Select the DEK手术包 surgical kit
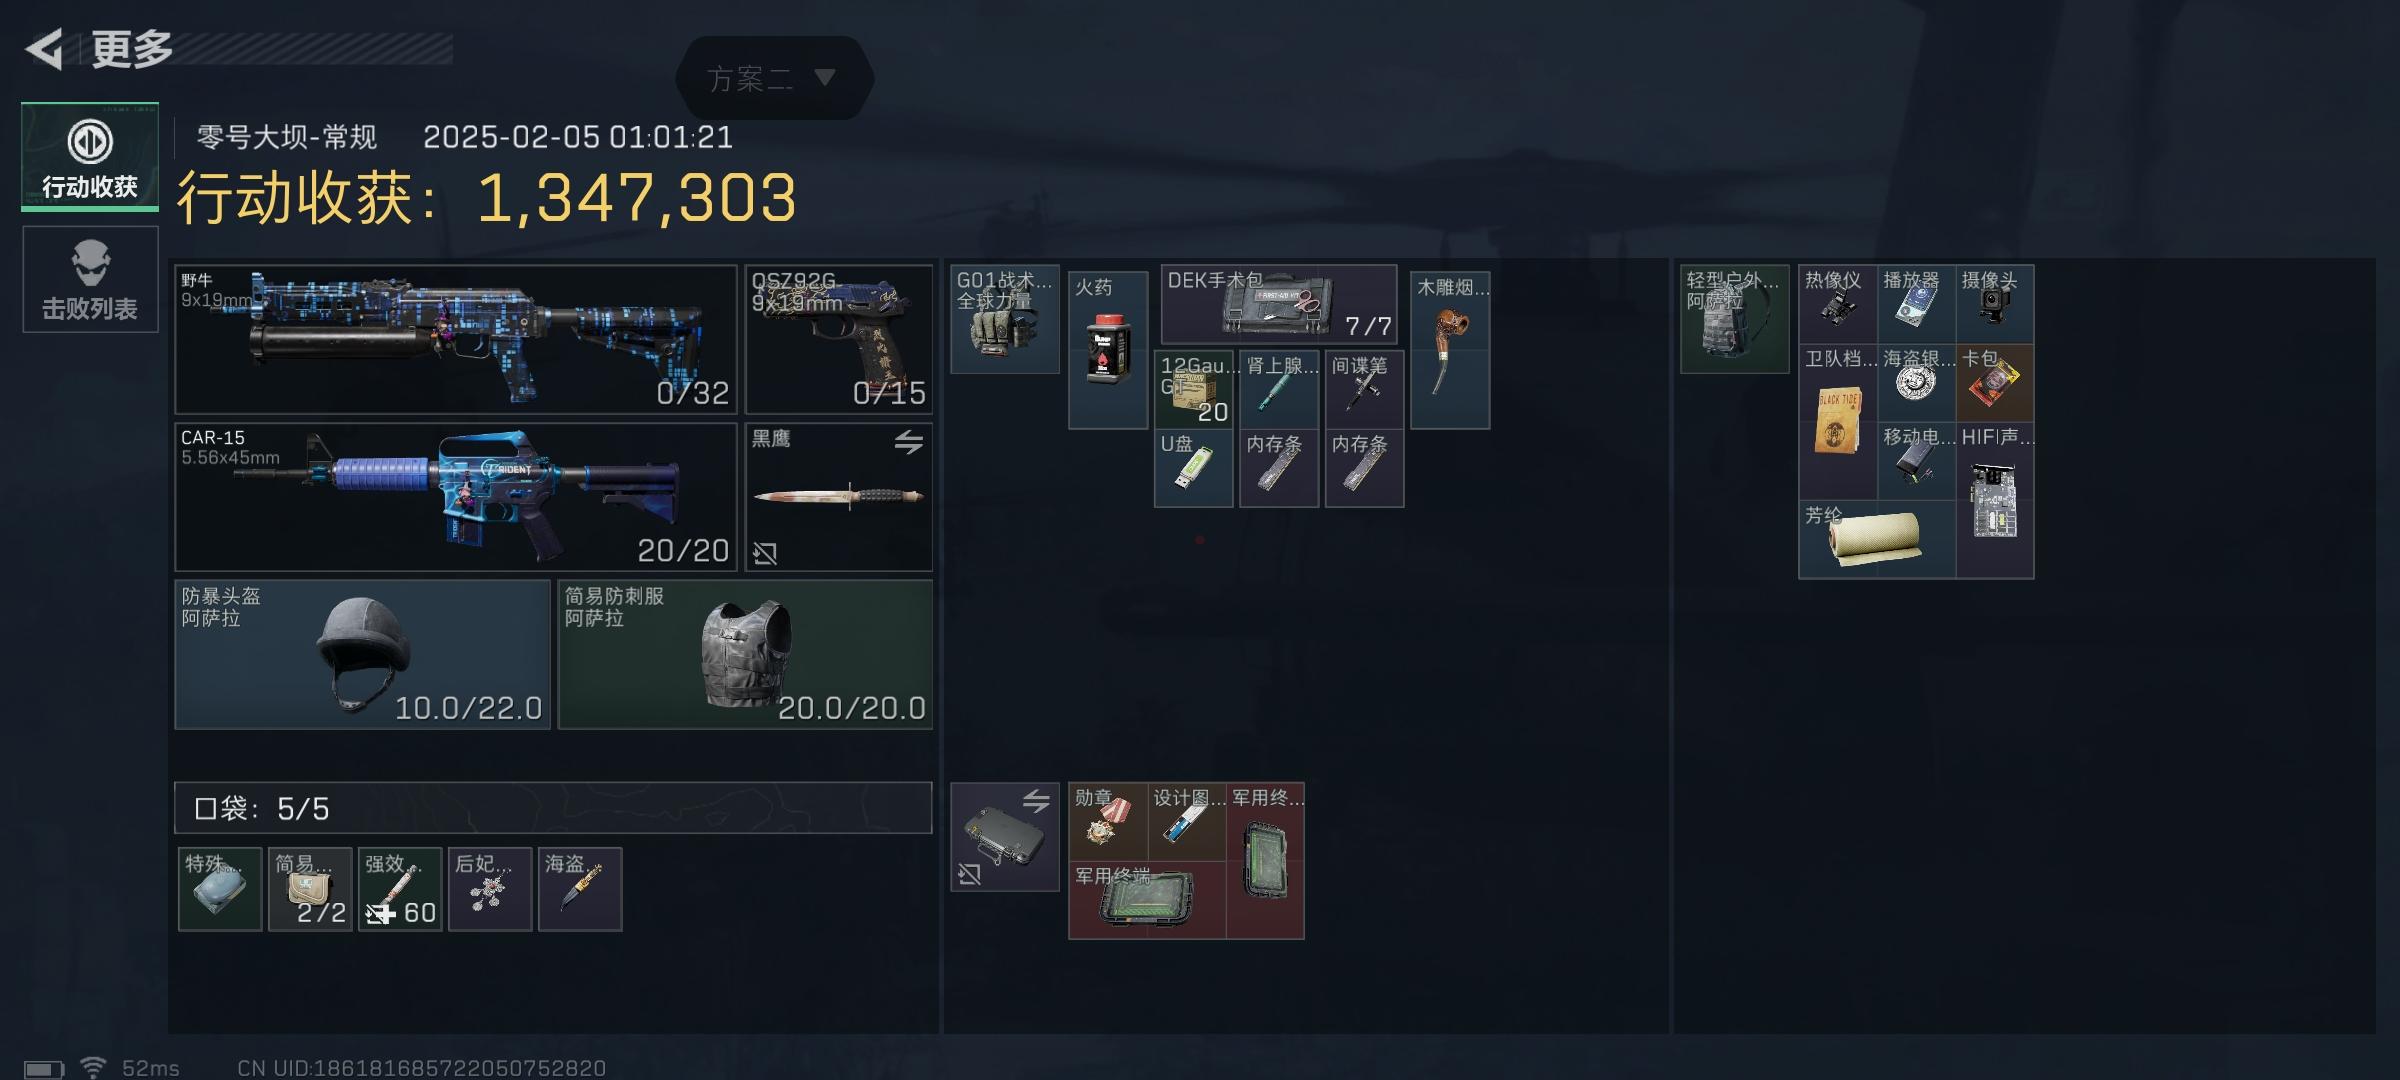 pos(1279,304)
